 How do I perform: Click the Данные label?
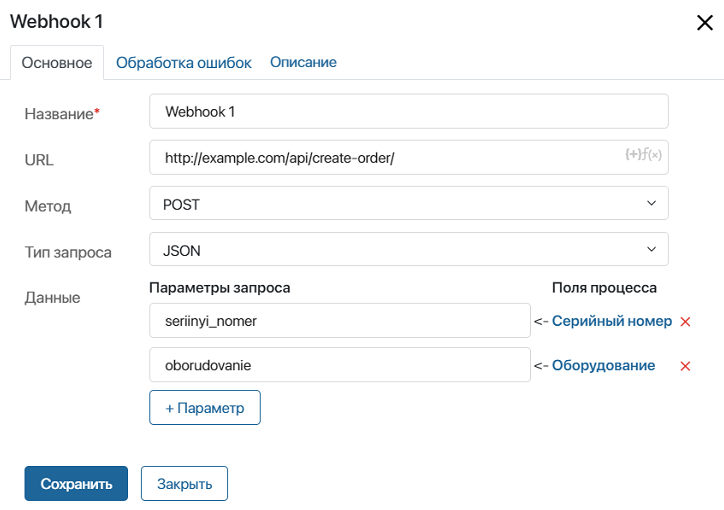click(x=52, y=298)
